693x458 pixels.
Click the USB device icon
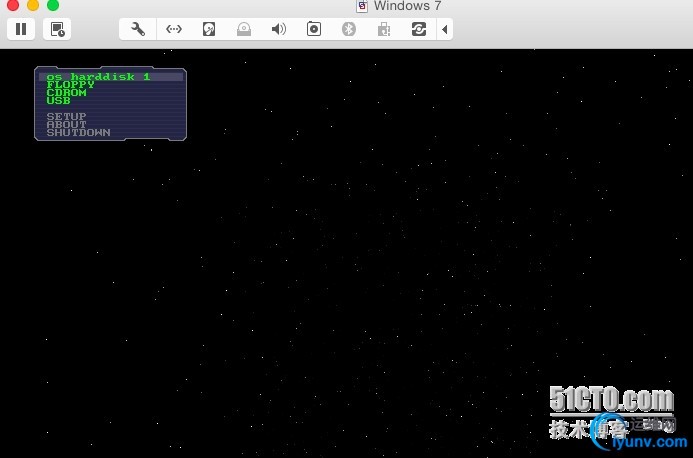(x=384, y=29)
